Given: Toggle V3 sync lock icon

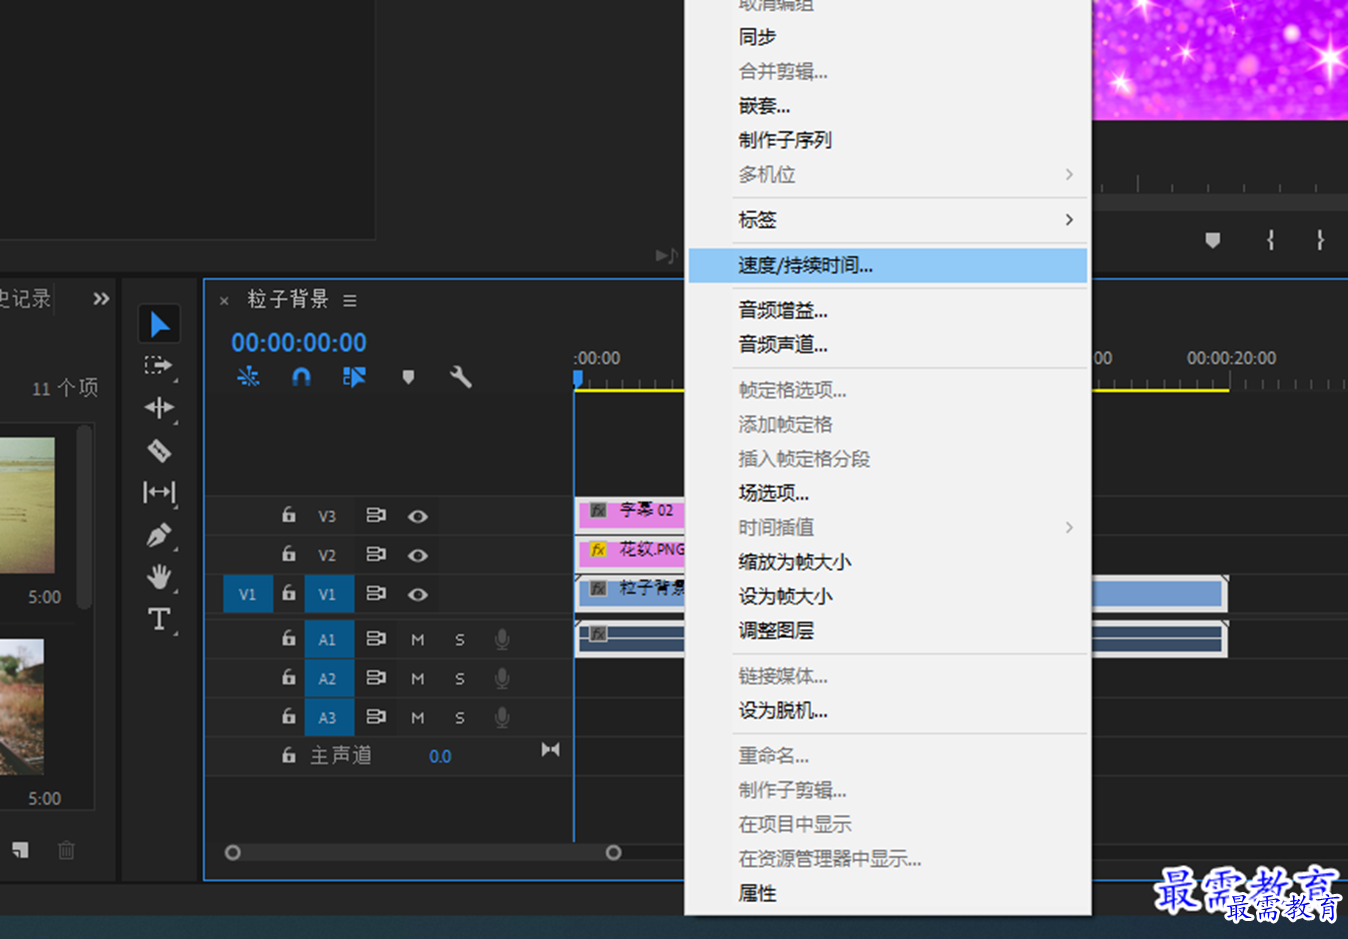Looking at the screenshot, I should point(376,516).
